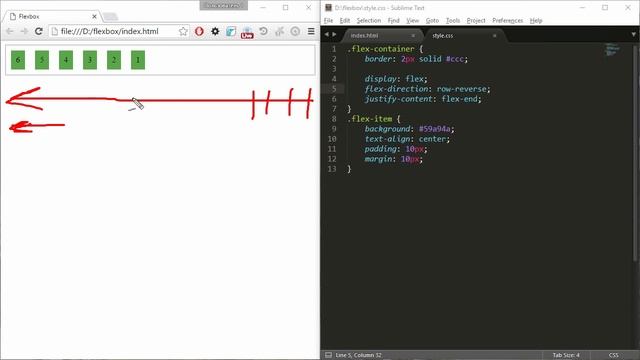Click line number 13 in the gutter

tap(332, 169)
